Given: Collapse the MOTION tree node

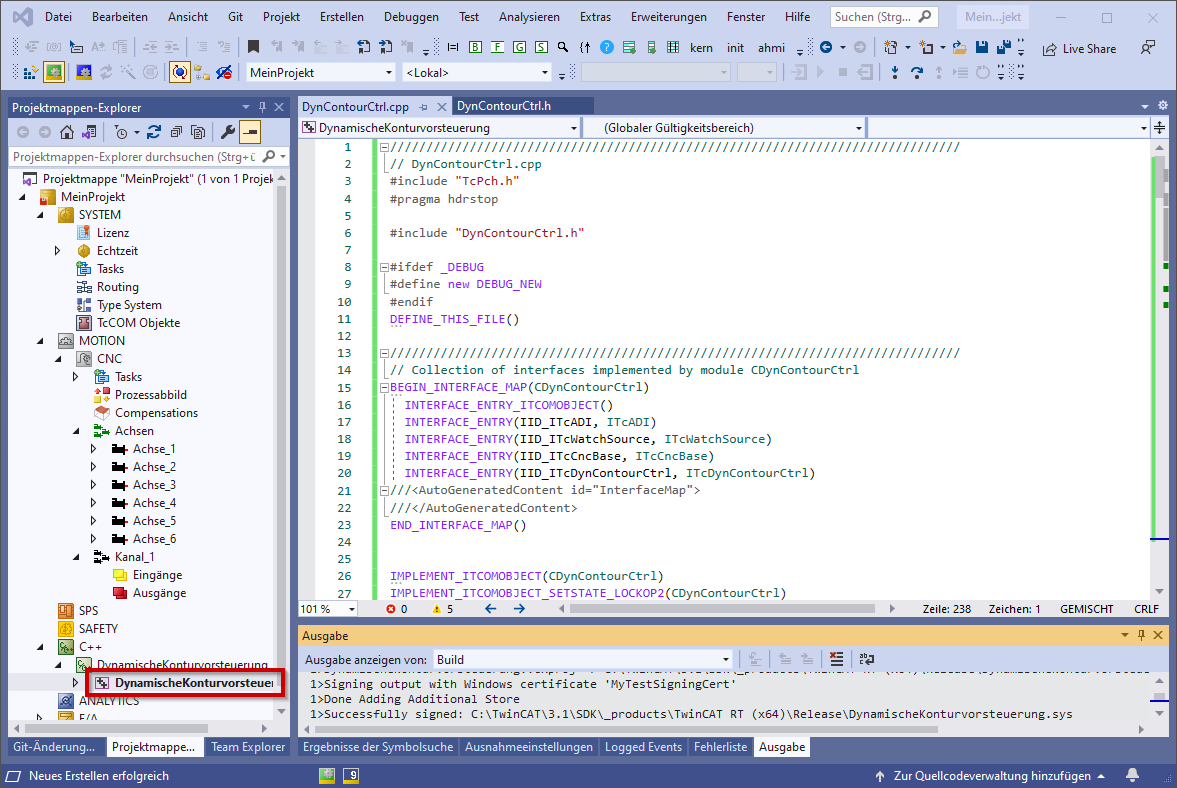Looking at the screenshot, I should pyautogui.click(x=41, y=341).
